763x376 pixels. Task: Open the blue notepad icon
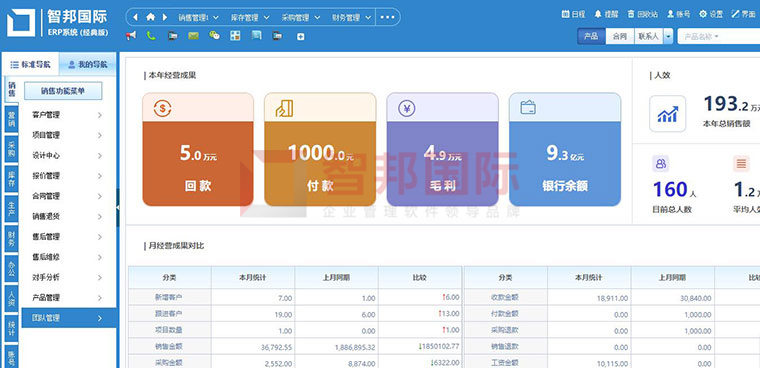click(256, 36)
